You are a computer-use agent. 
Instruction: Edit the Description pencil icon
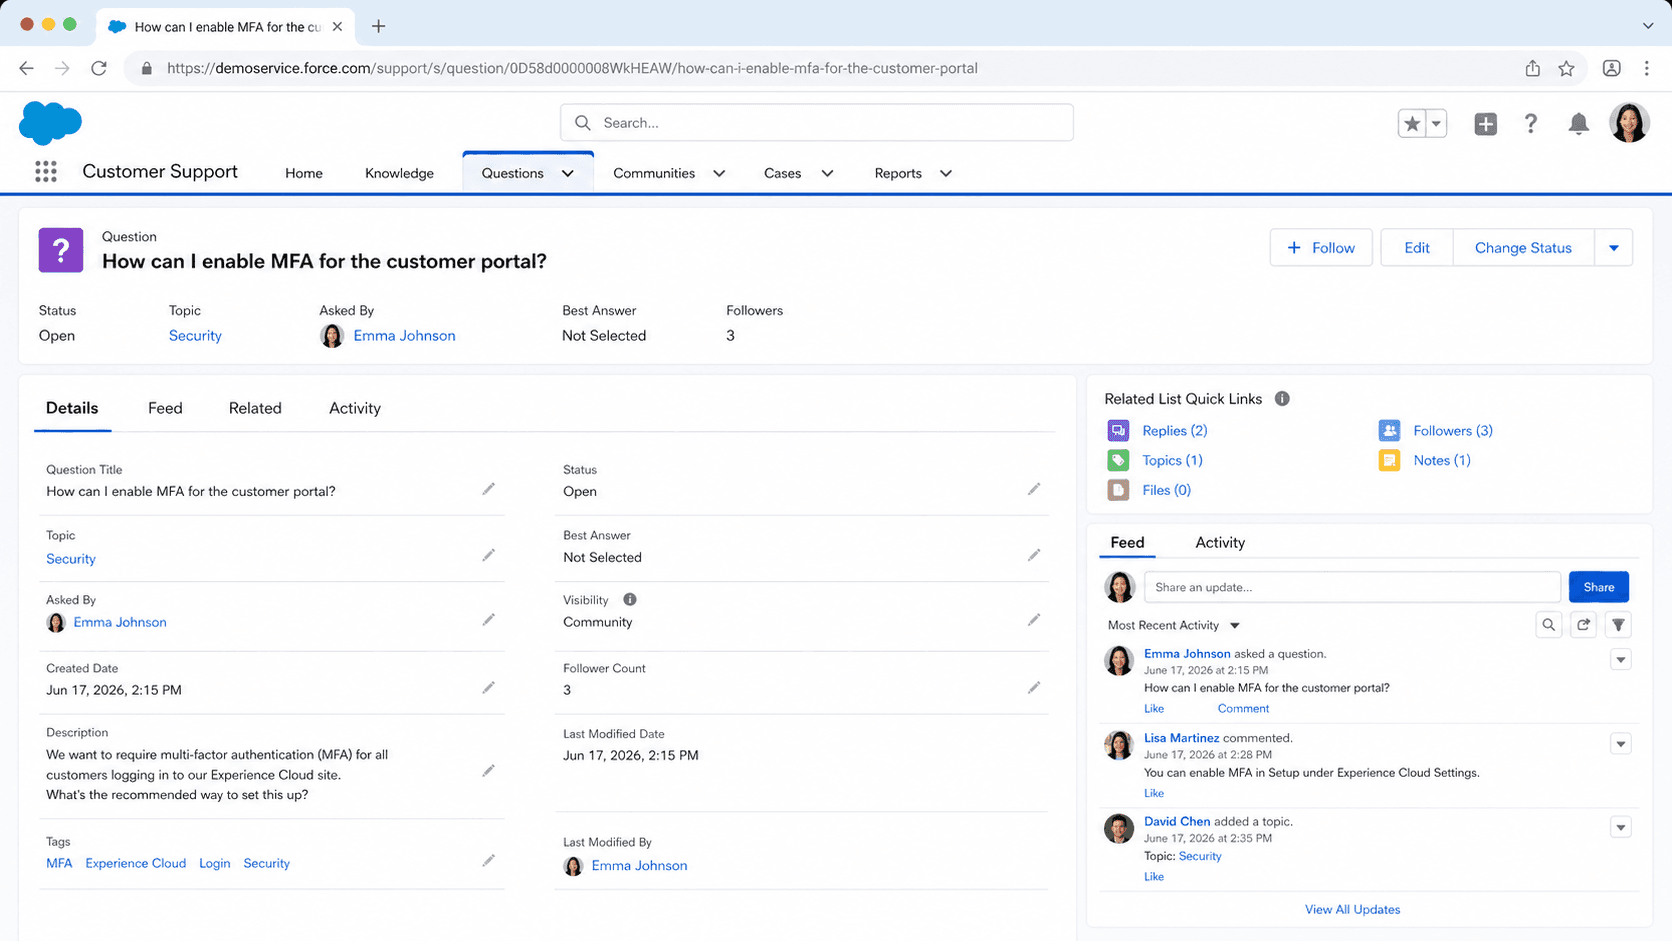488,771
